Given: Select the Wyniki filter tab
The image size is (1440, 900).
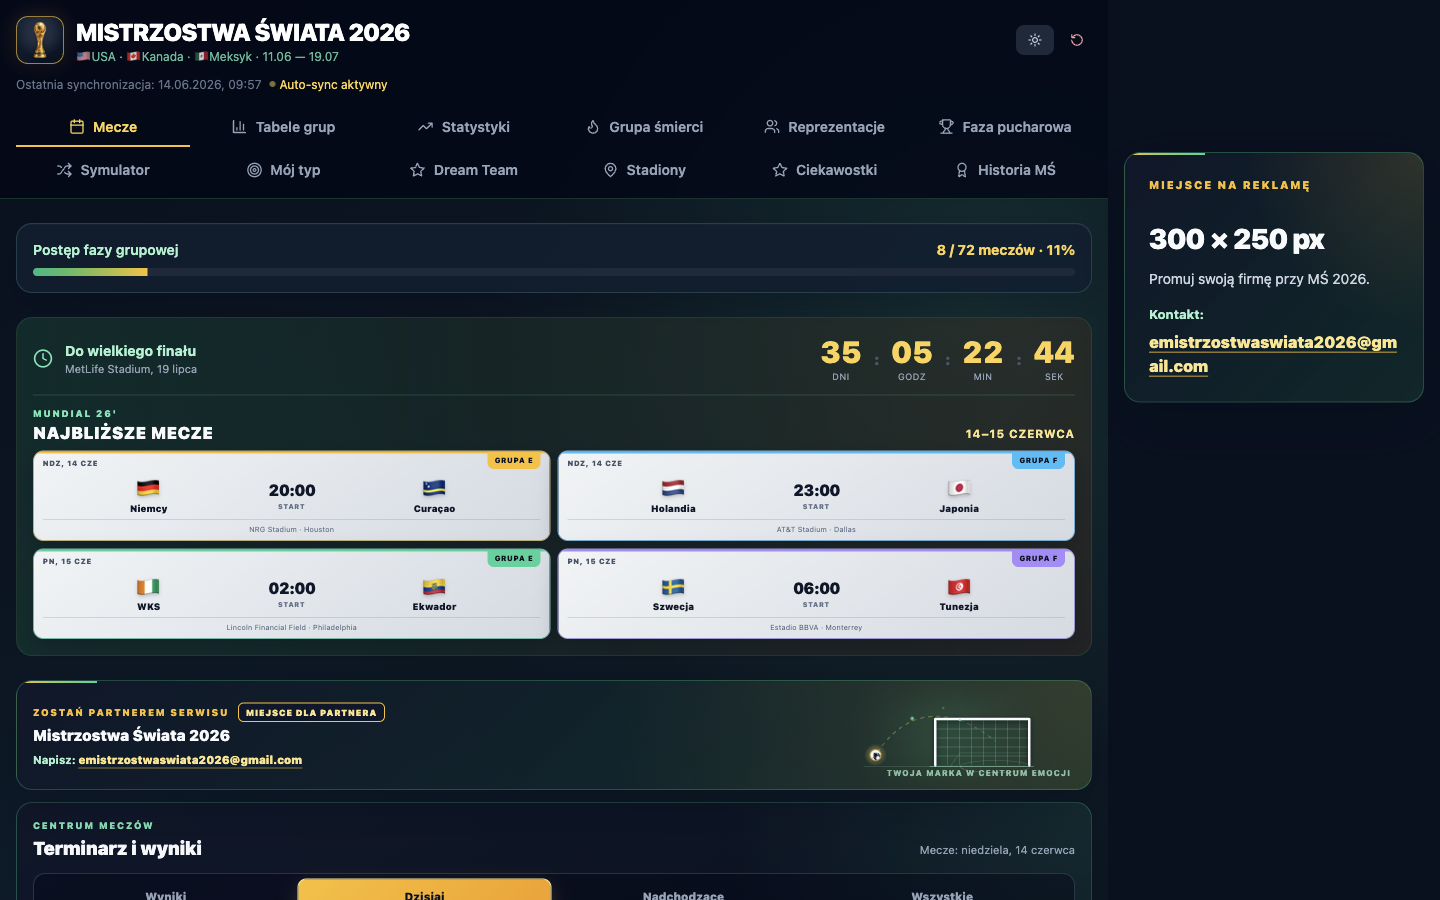Looking at the screenshot, I should coord(166,895).
